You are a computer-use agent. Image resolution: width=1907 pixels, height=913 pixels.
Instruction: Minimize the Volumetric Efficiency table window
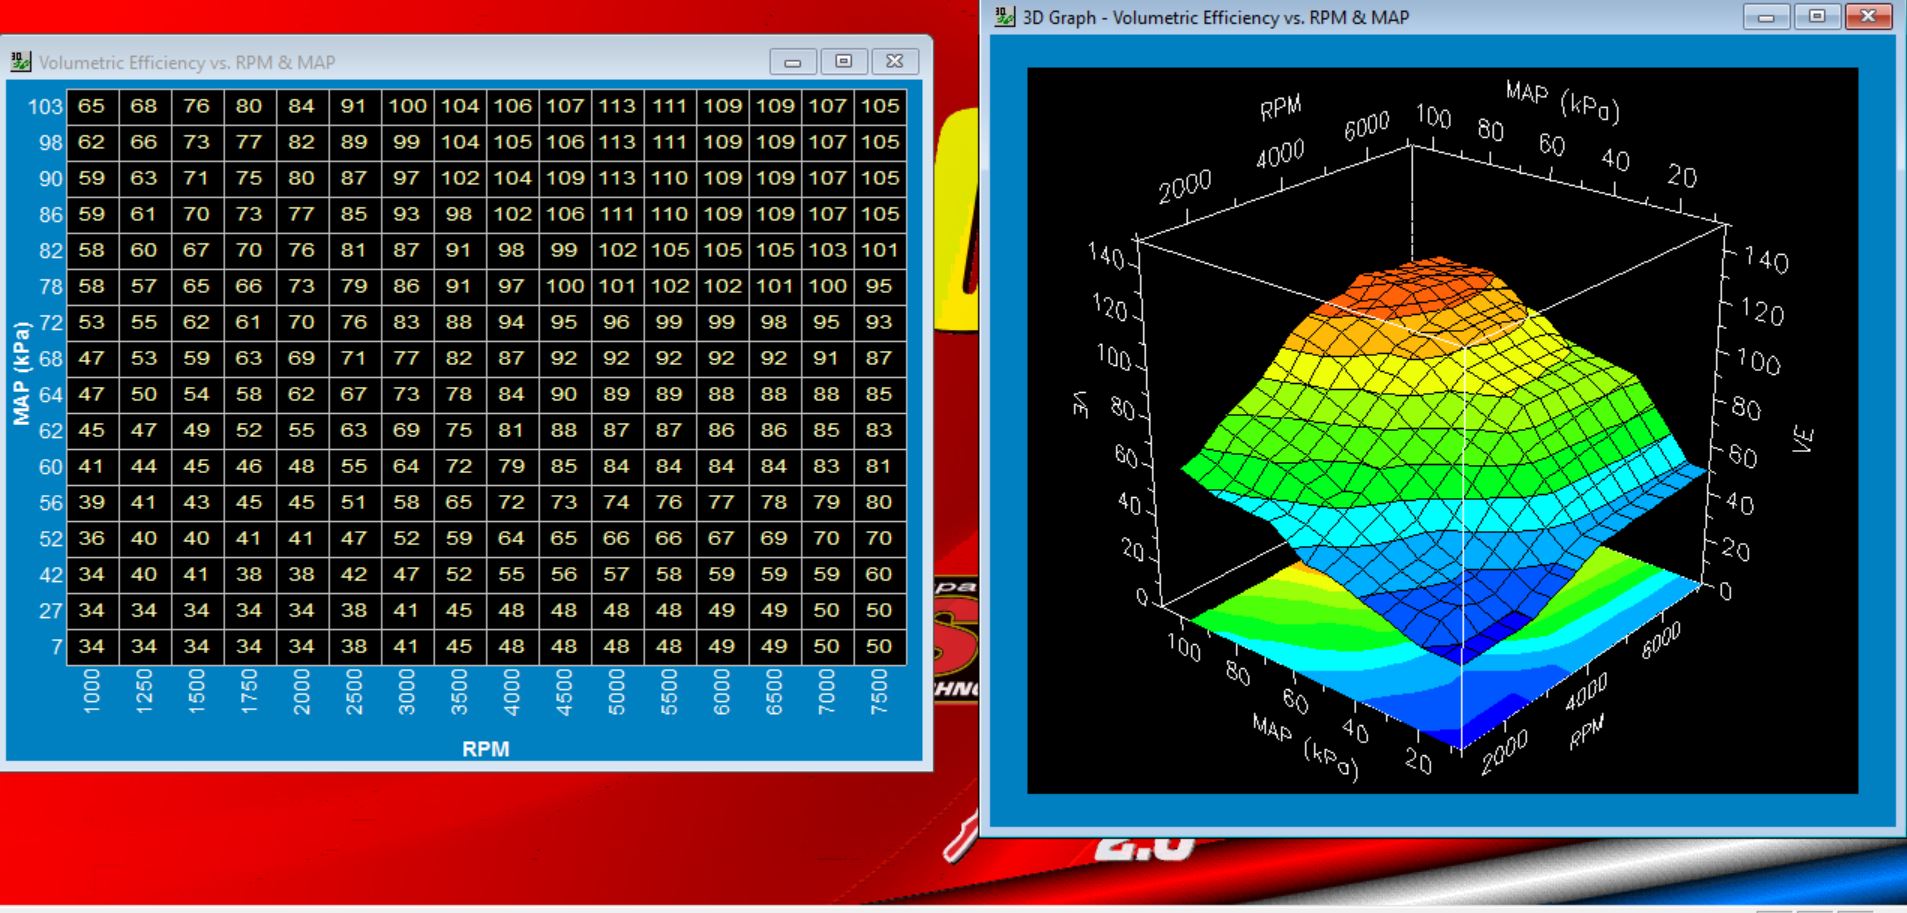(793, 62)
